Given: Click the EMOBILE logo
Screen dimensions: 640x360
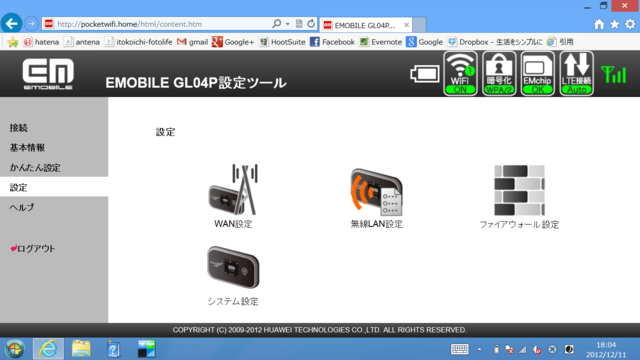Looking at the screenshot, I should (48, 74).
